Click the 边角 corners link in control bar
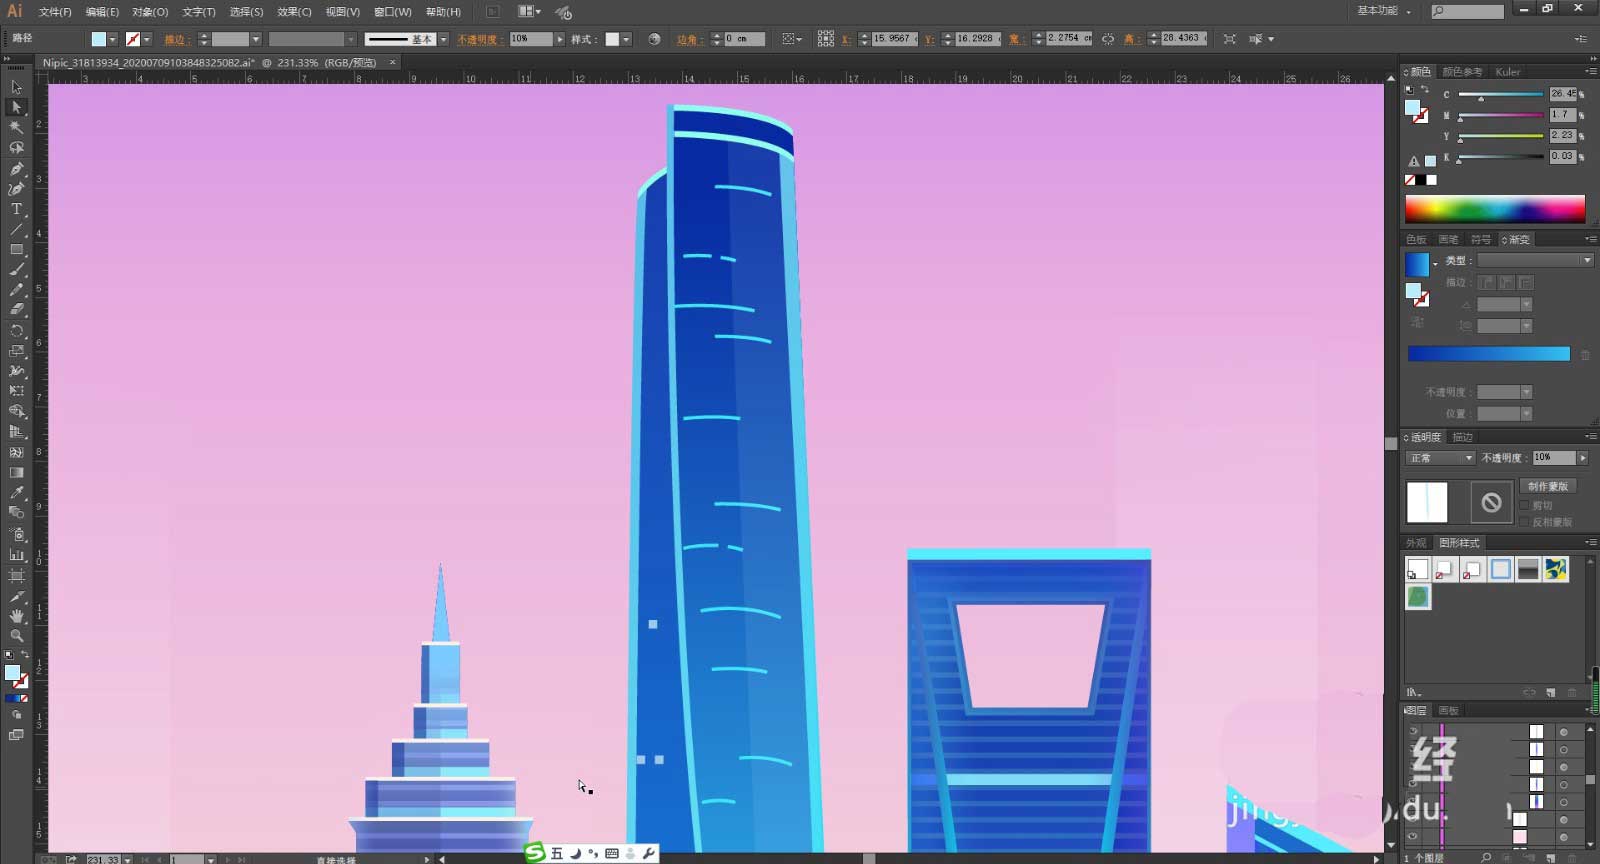Image resolution: width=1600 pixels, height=864 pixels. tap(688, 39)
